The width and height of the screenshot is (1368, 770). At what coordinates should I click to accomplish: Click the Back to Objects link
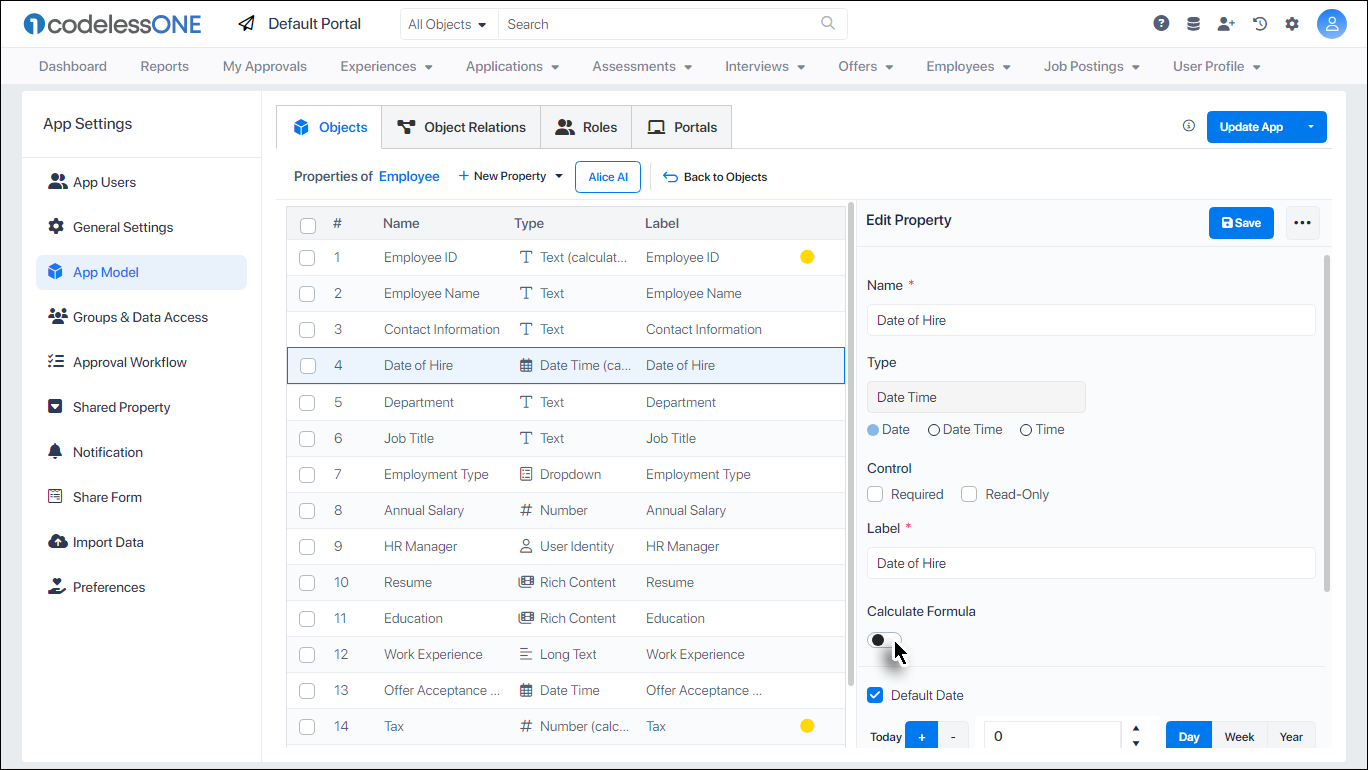click(x=715, y=177)
